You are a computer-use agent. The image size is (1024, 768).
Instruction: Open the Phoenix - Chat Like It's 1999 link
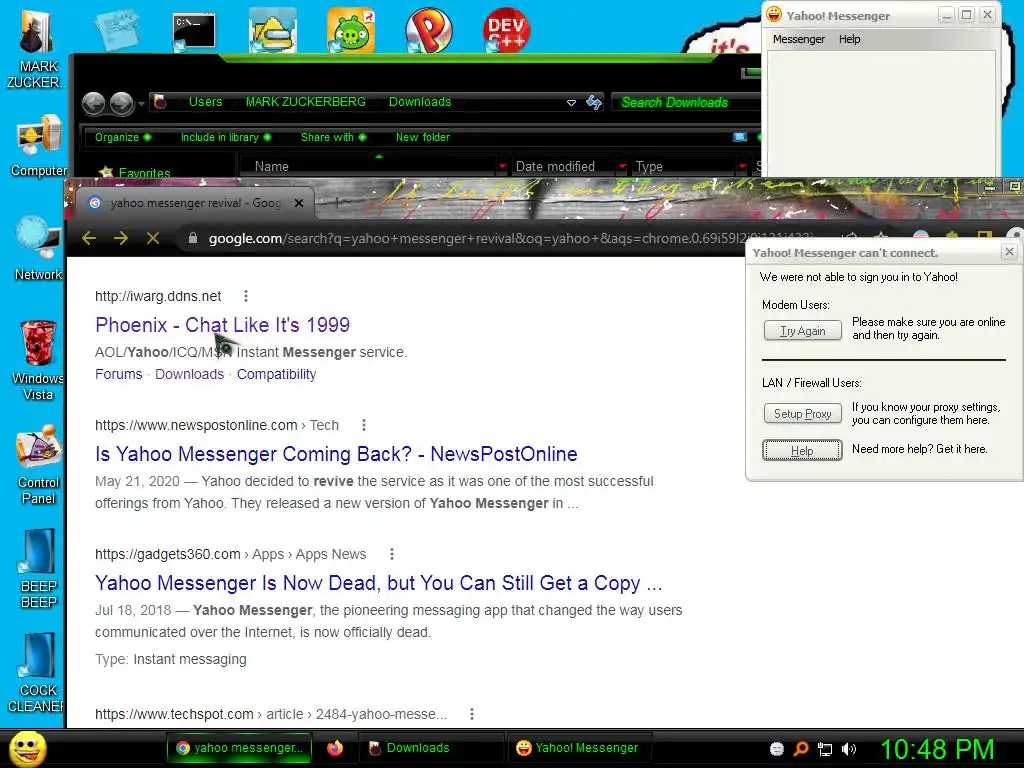(x=222, y=325)
